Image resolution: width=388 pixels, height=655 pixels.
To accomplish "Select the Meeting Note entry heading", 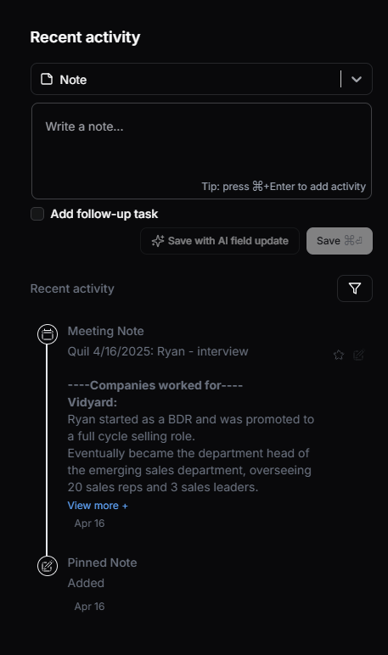I will 106,331.
